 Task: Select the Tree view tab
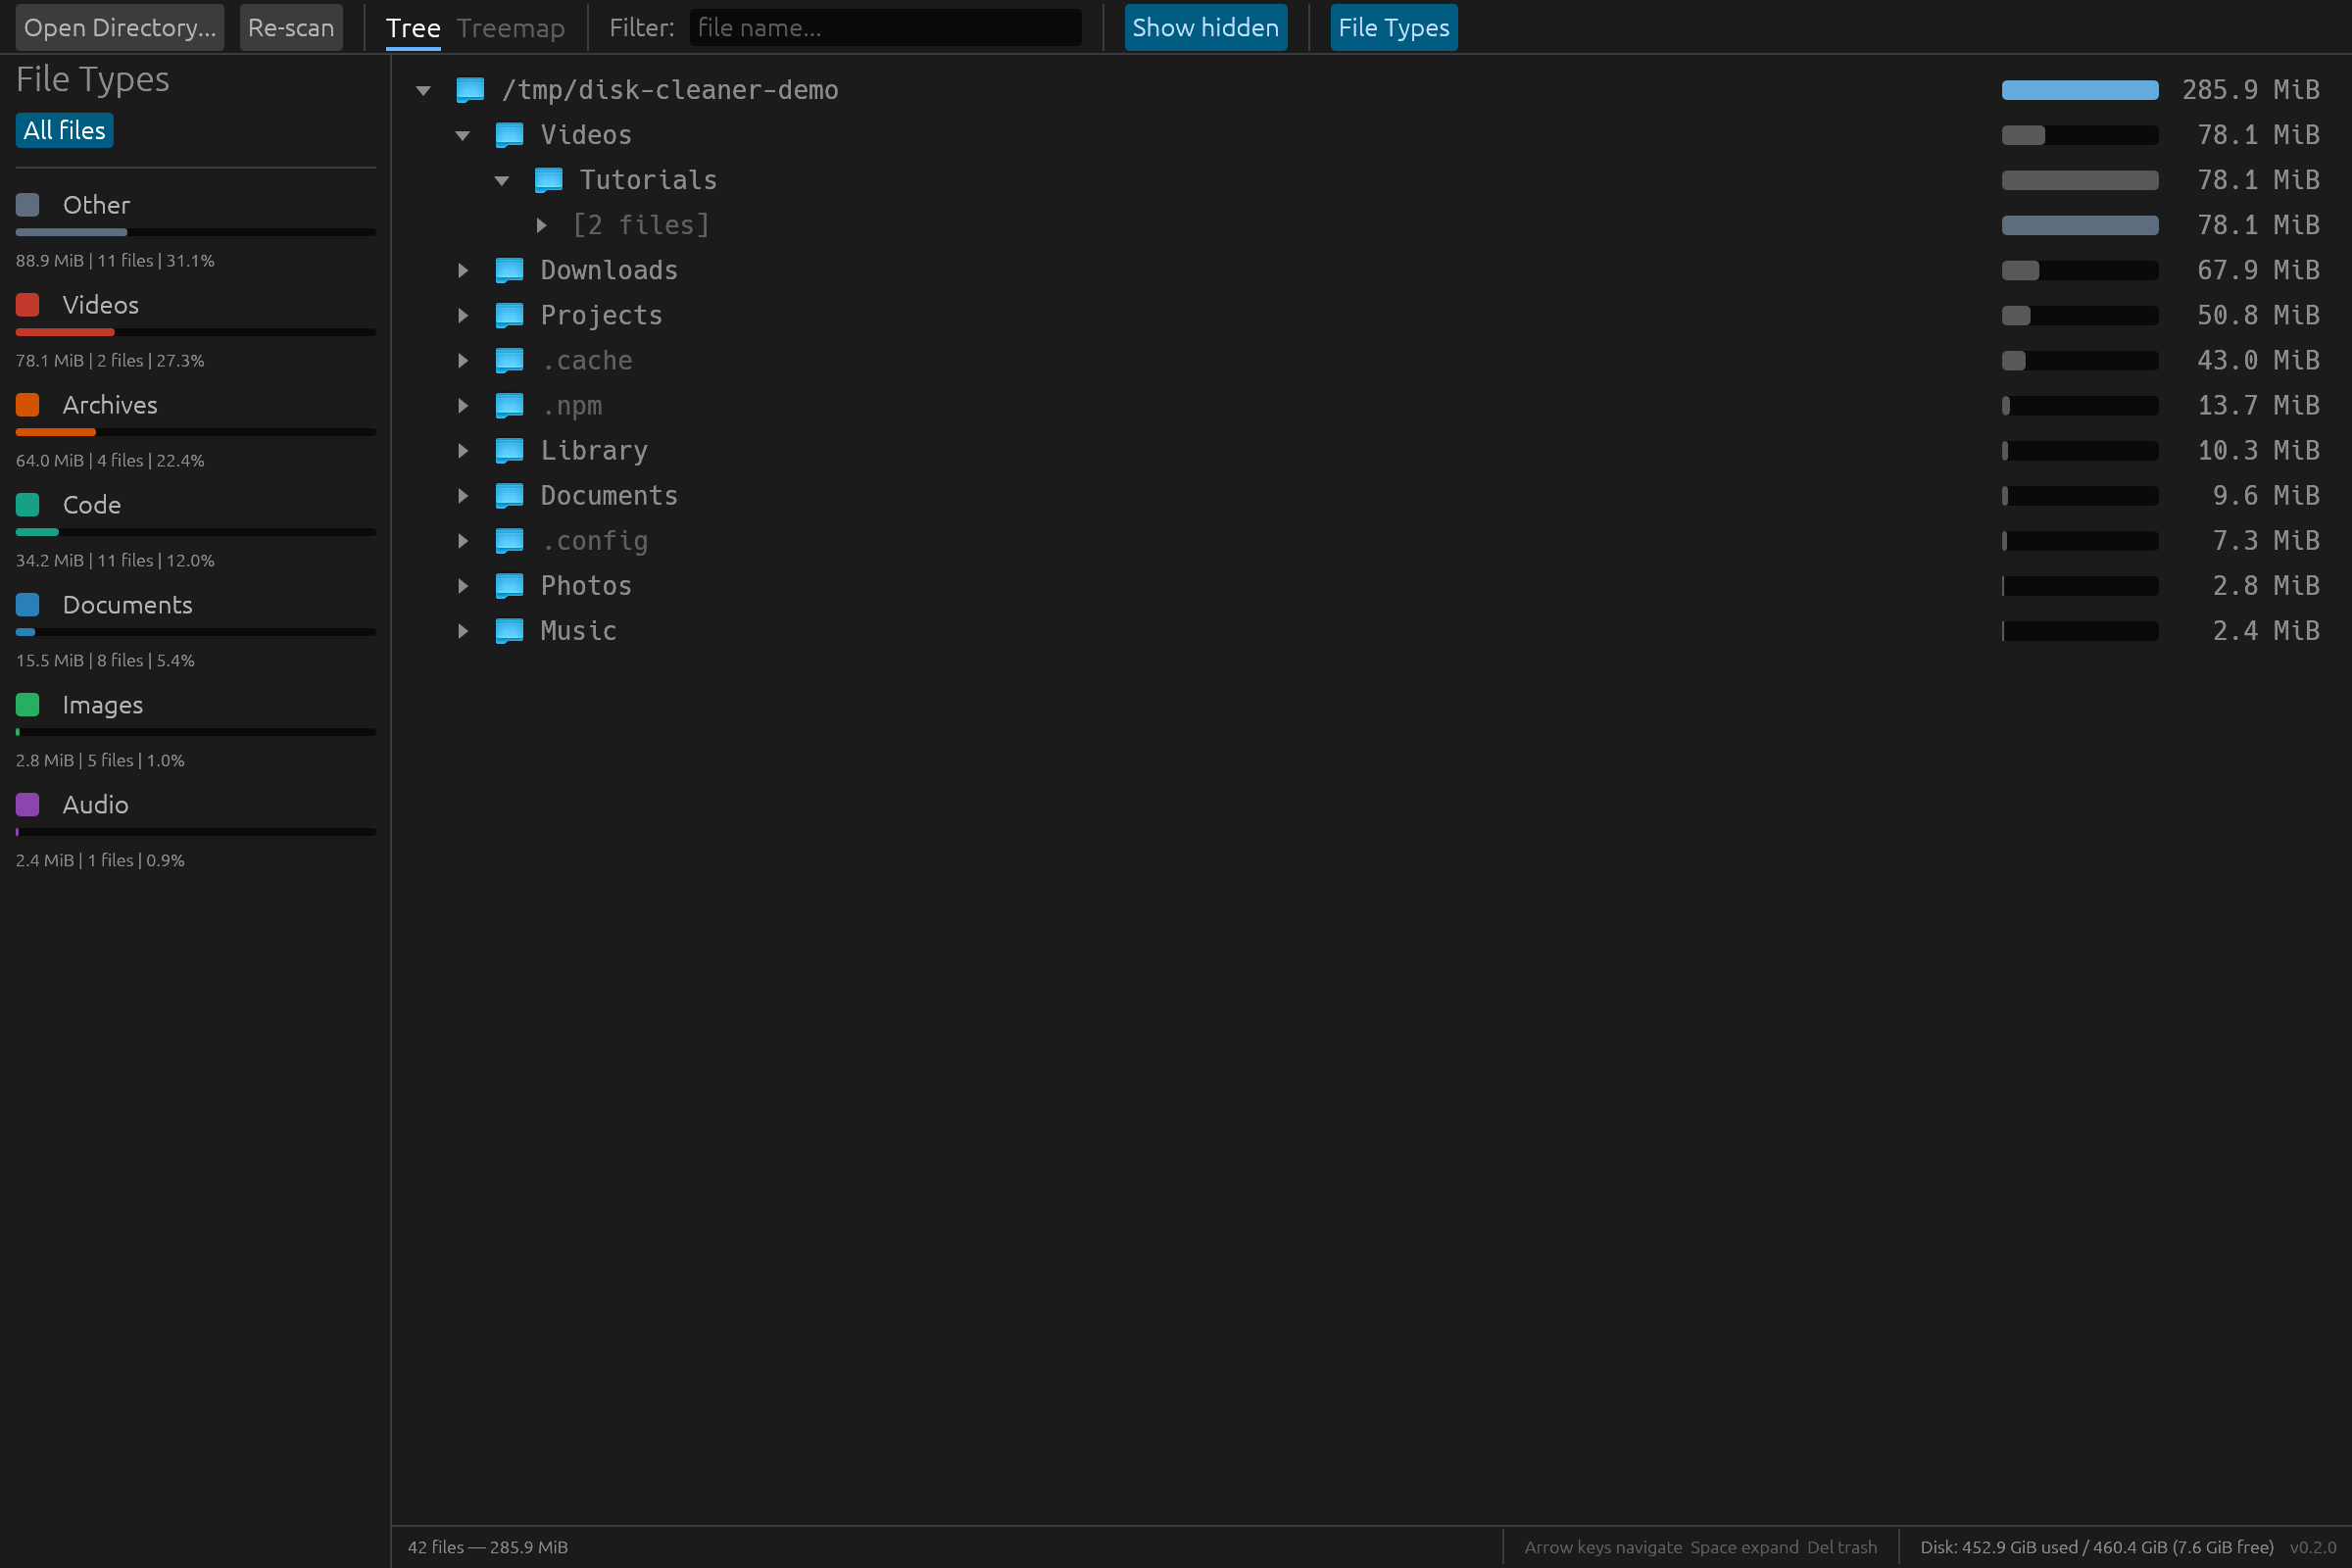click(413, 27)
